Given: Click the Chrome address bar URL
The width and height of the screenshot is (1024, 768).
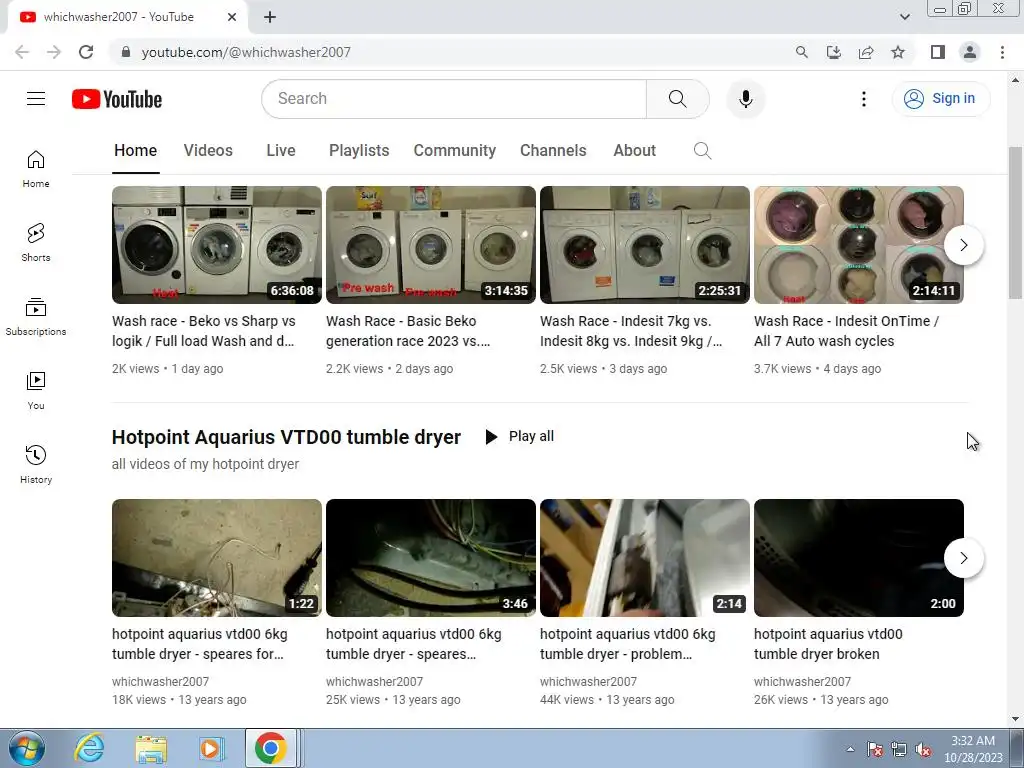Looking at the screenshot, I should point(246,52).
